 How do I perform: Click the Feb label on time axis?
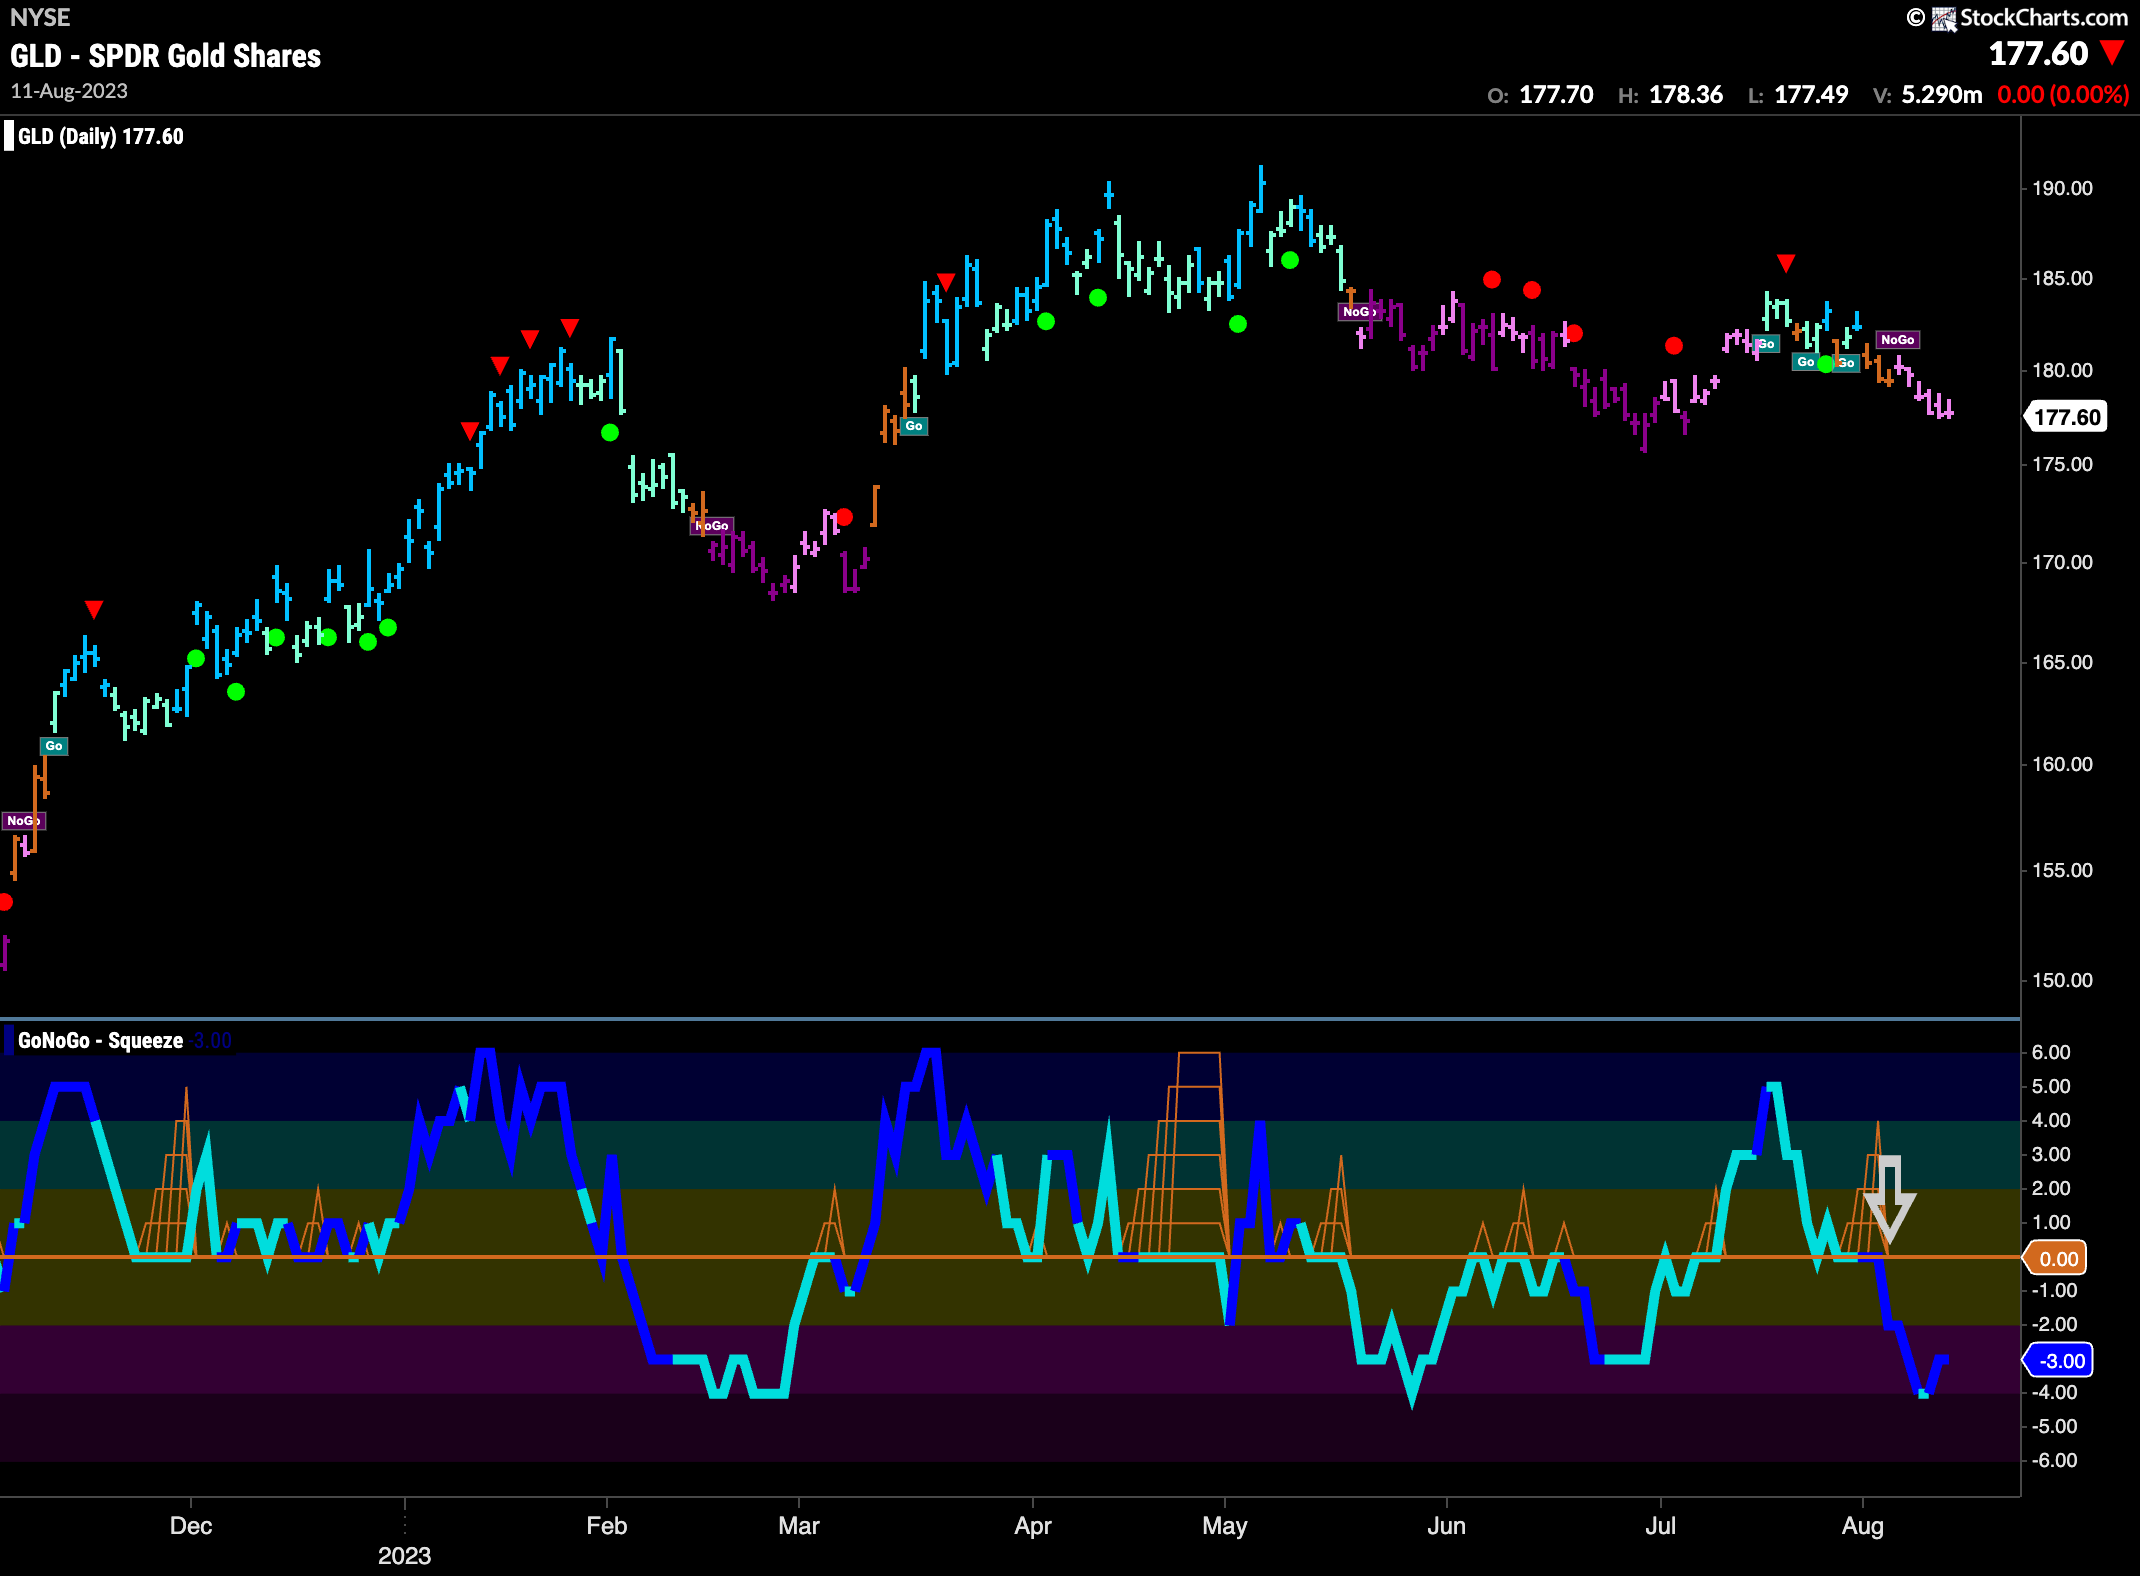tap(607, 1526)
